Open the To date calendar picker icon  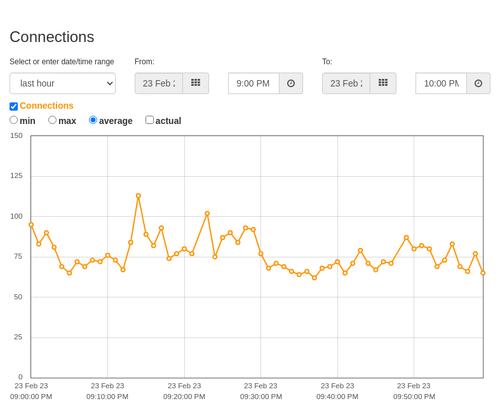(383, 83)
